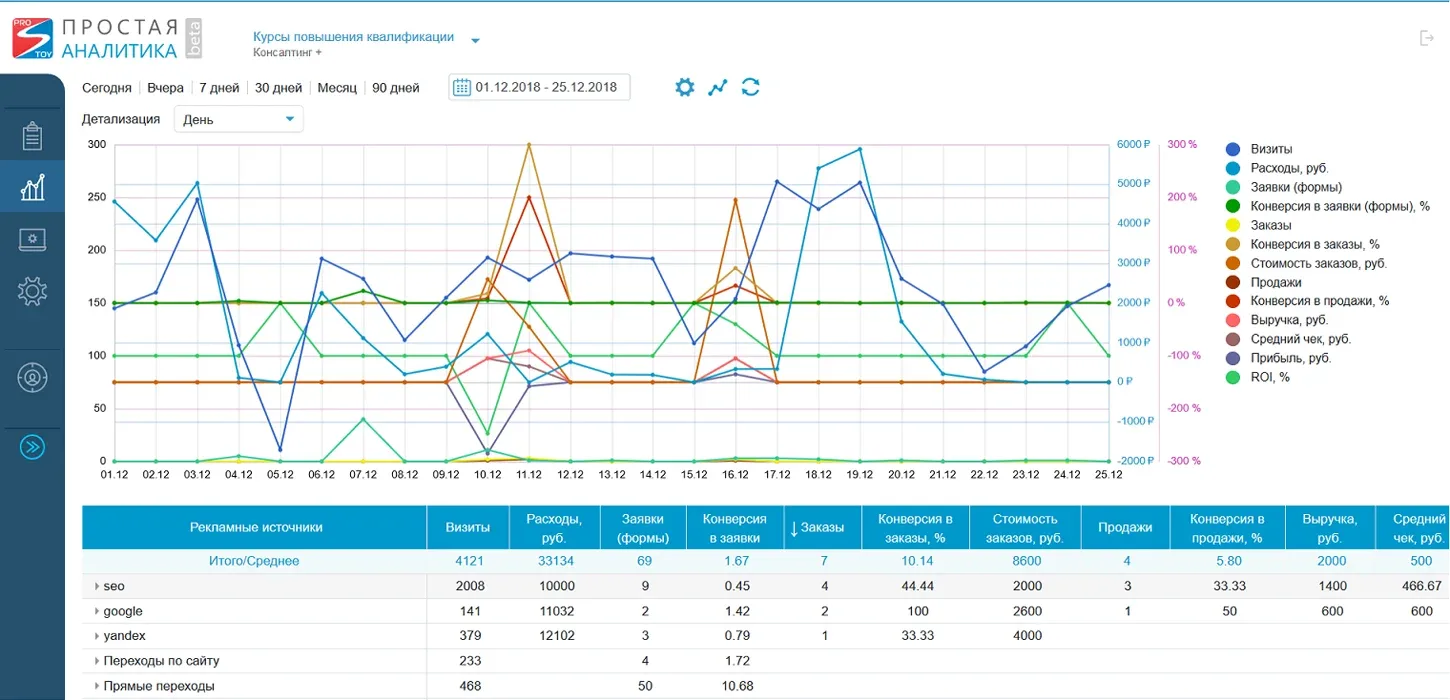Click the logout icon at top right
The width and height of the screenshot is (1450, 700).
1427,38
